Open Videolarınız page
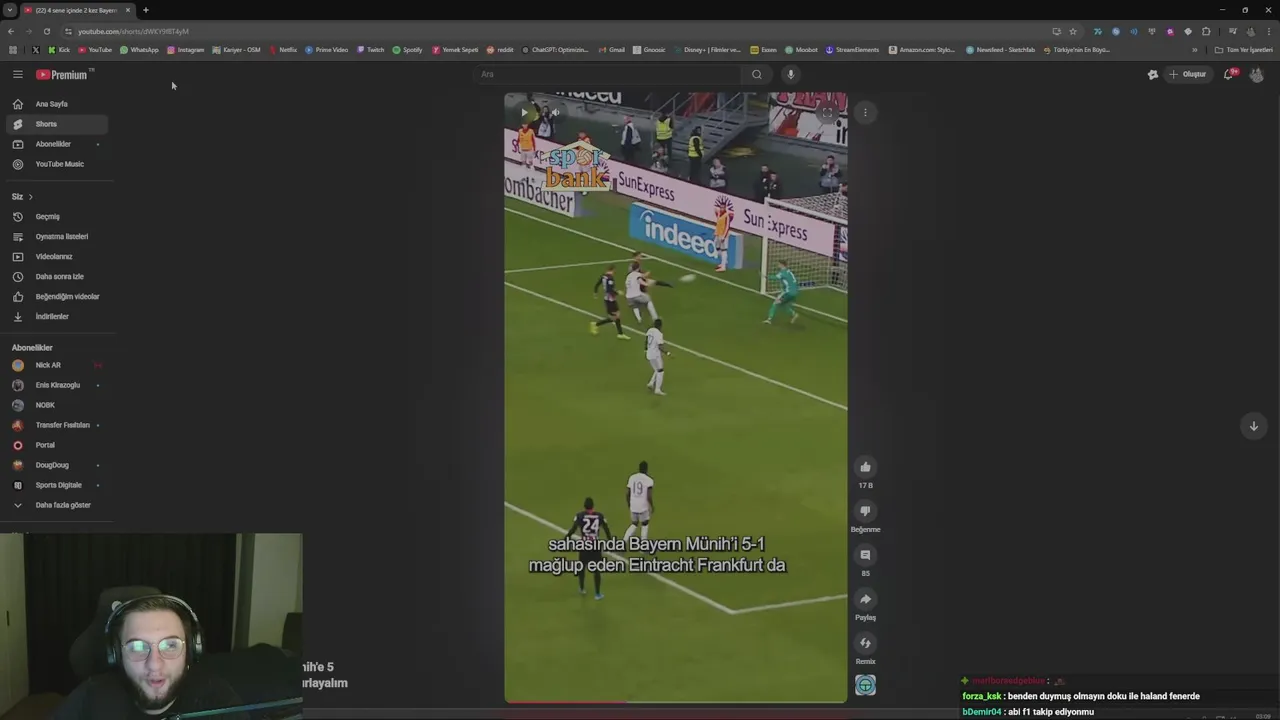1280x720 pixels. click(x=56, y=257)
